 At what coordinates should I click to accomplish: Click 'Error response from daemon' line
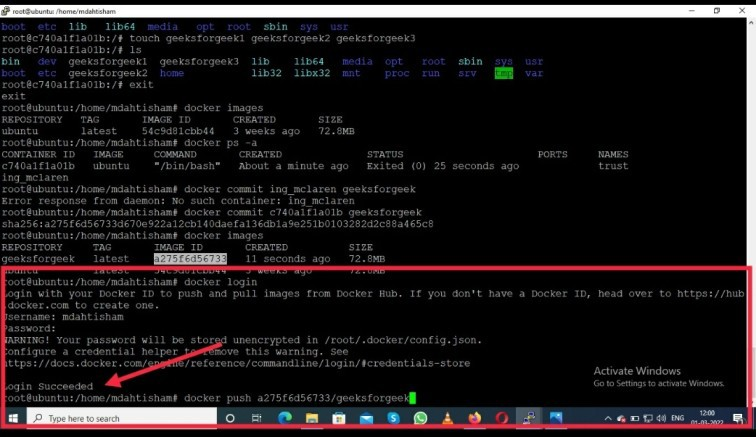[178, 201]
